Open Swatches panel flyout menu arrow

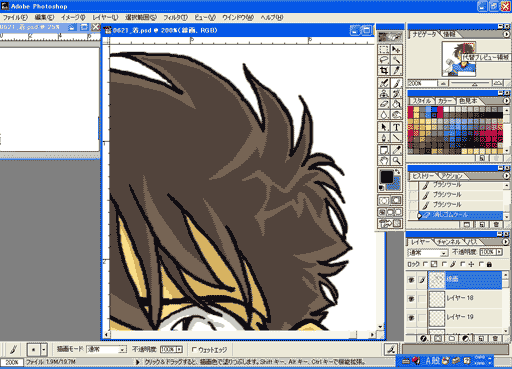coord(506,100)
